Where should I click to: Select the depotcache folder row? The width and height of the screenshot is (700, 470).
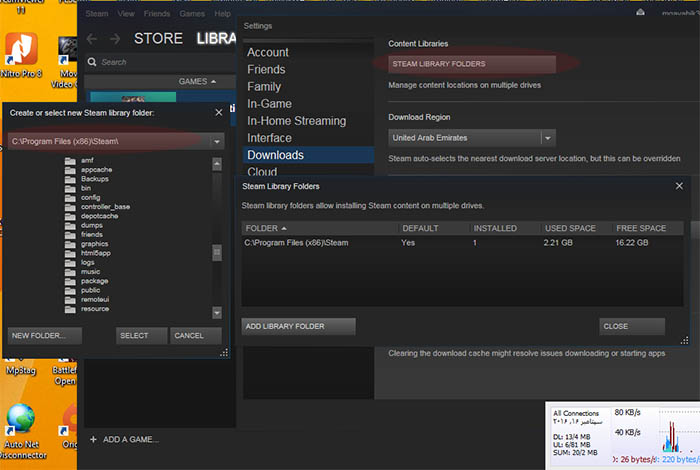pyautogui.click(x=92, y=216)
